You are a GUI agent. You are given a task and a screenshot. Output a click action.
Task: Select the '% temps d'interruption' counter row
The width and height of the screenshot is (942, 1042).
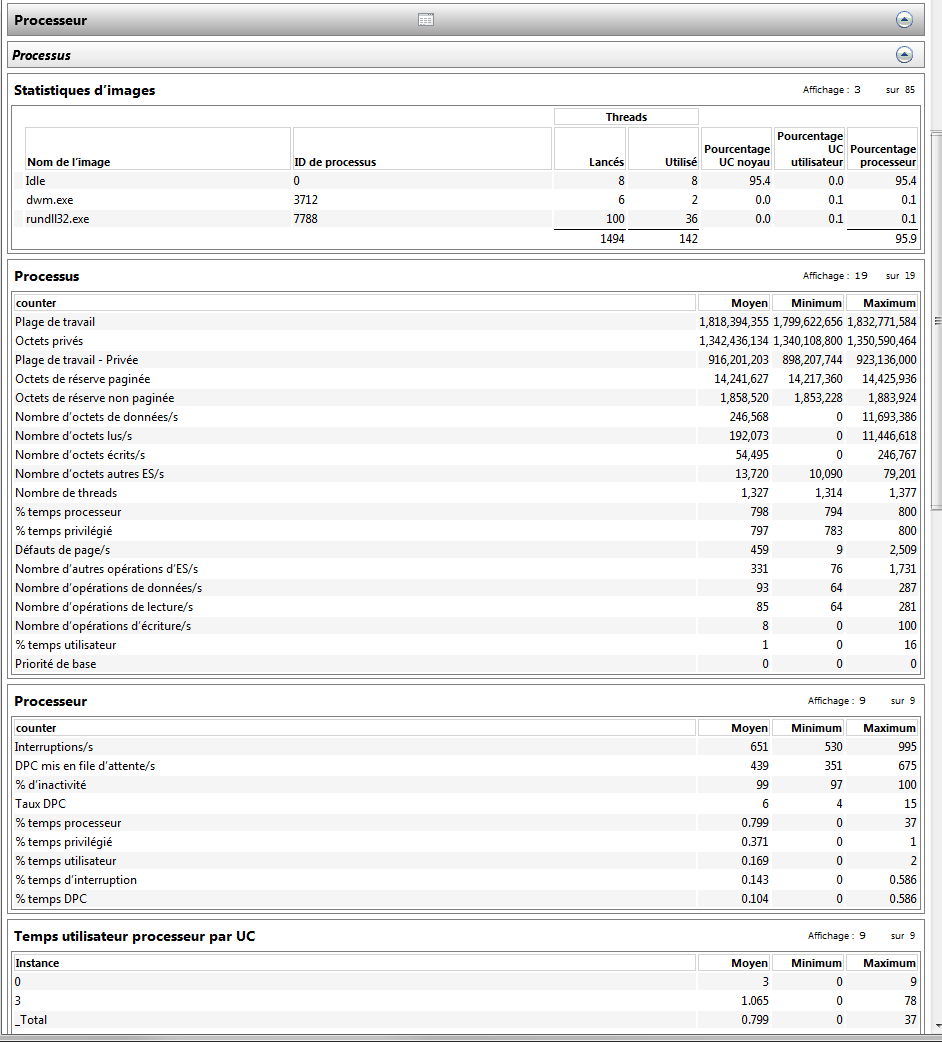pyautogui.click(x=466, y=880)
